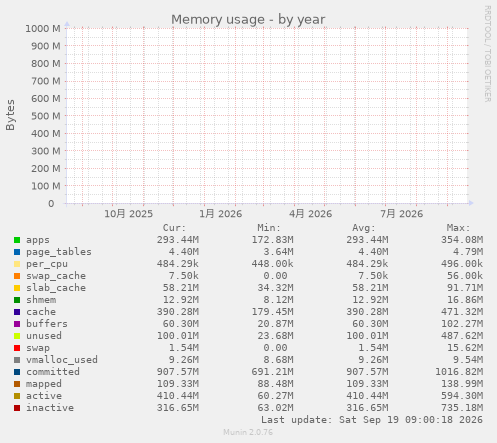Click the 'cache' legend label
The height and width of the screenshot is (443, 497).
tap(41, 312)
